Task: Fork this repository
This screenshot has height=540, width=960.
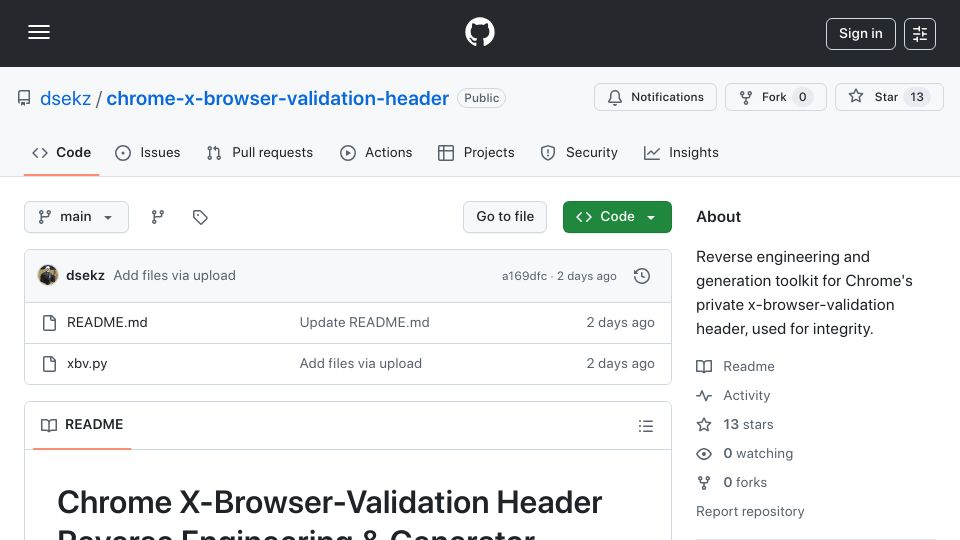Action: [776, 97]
